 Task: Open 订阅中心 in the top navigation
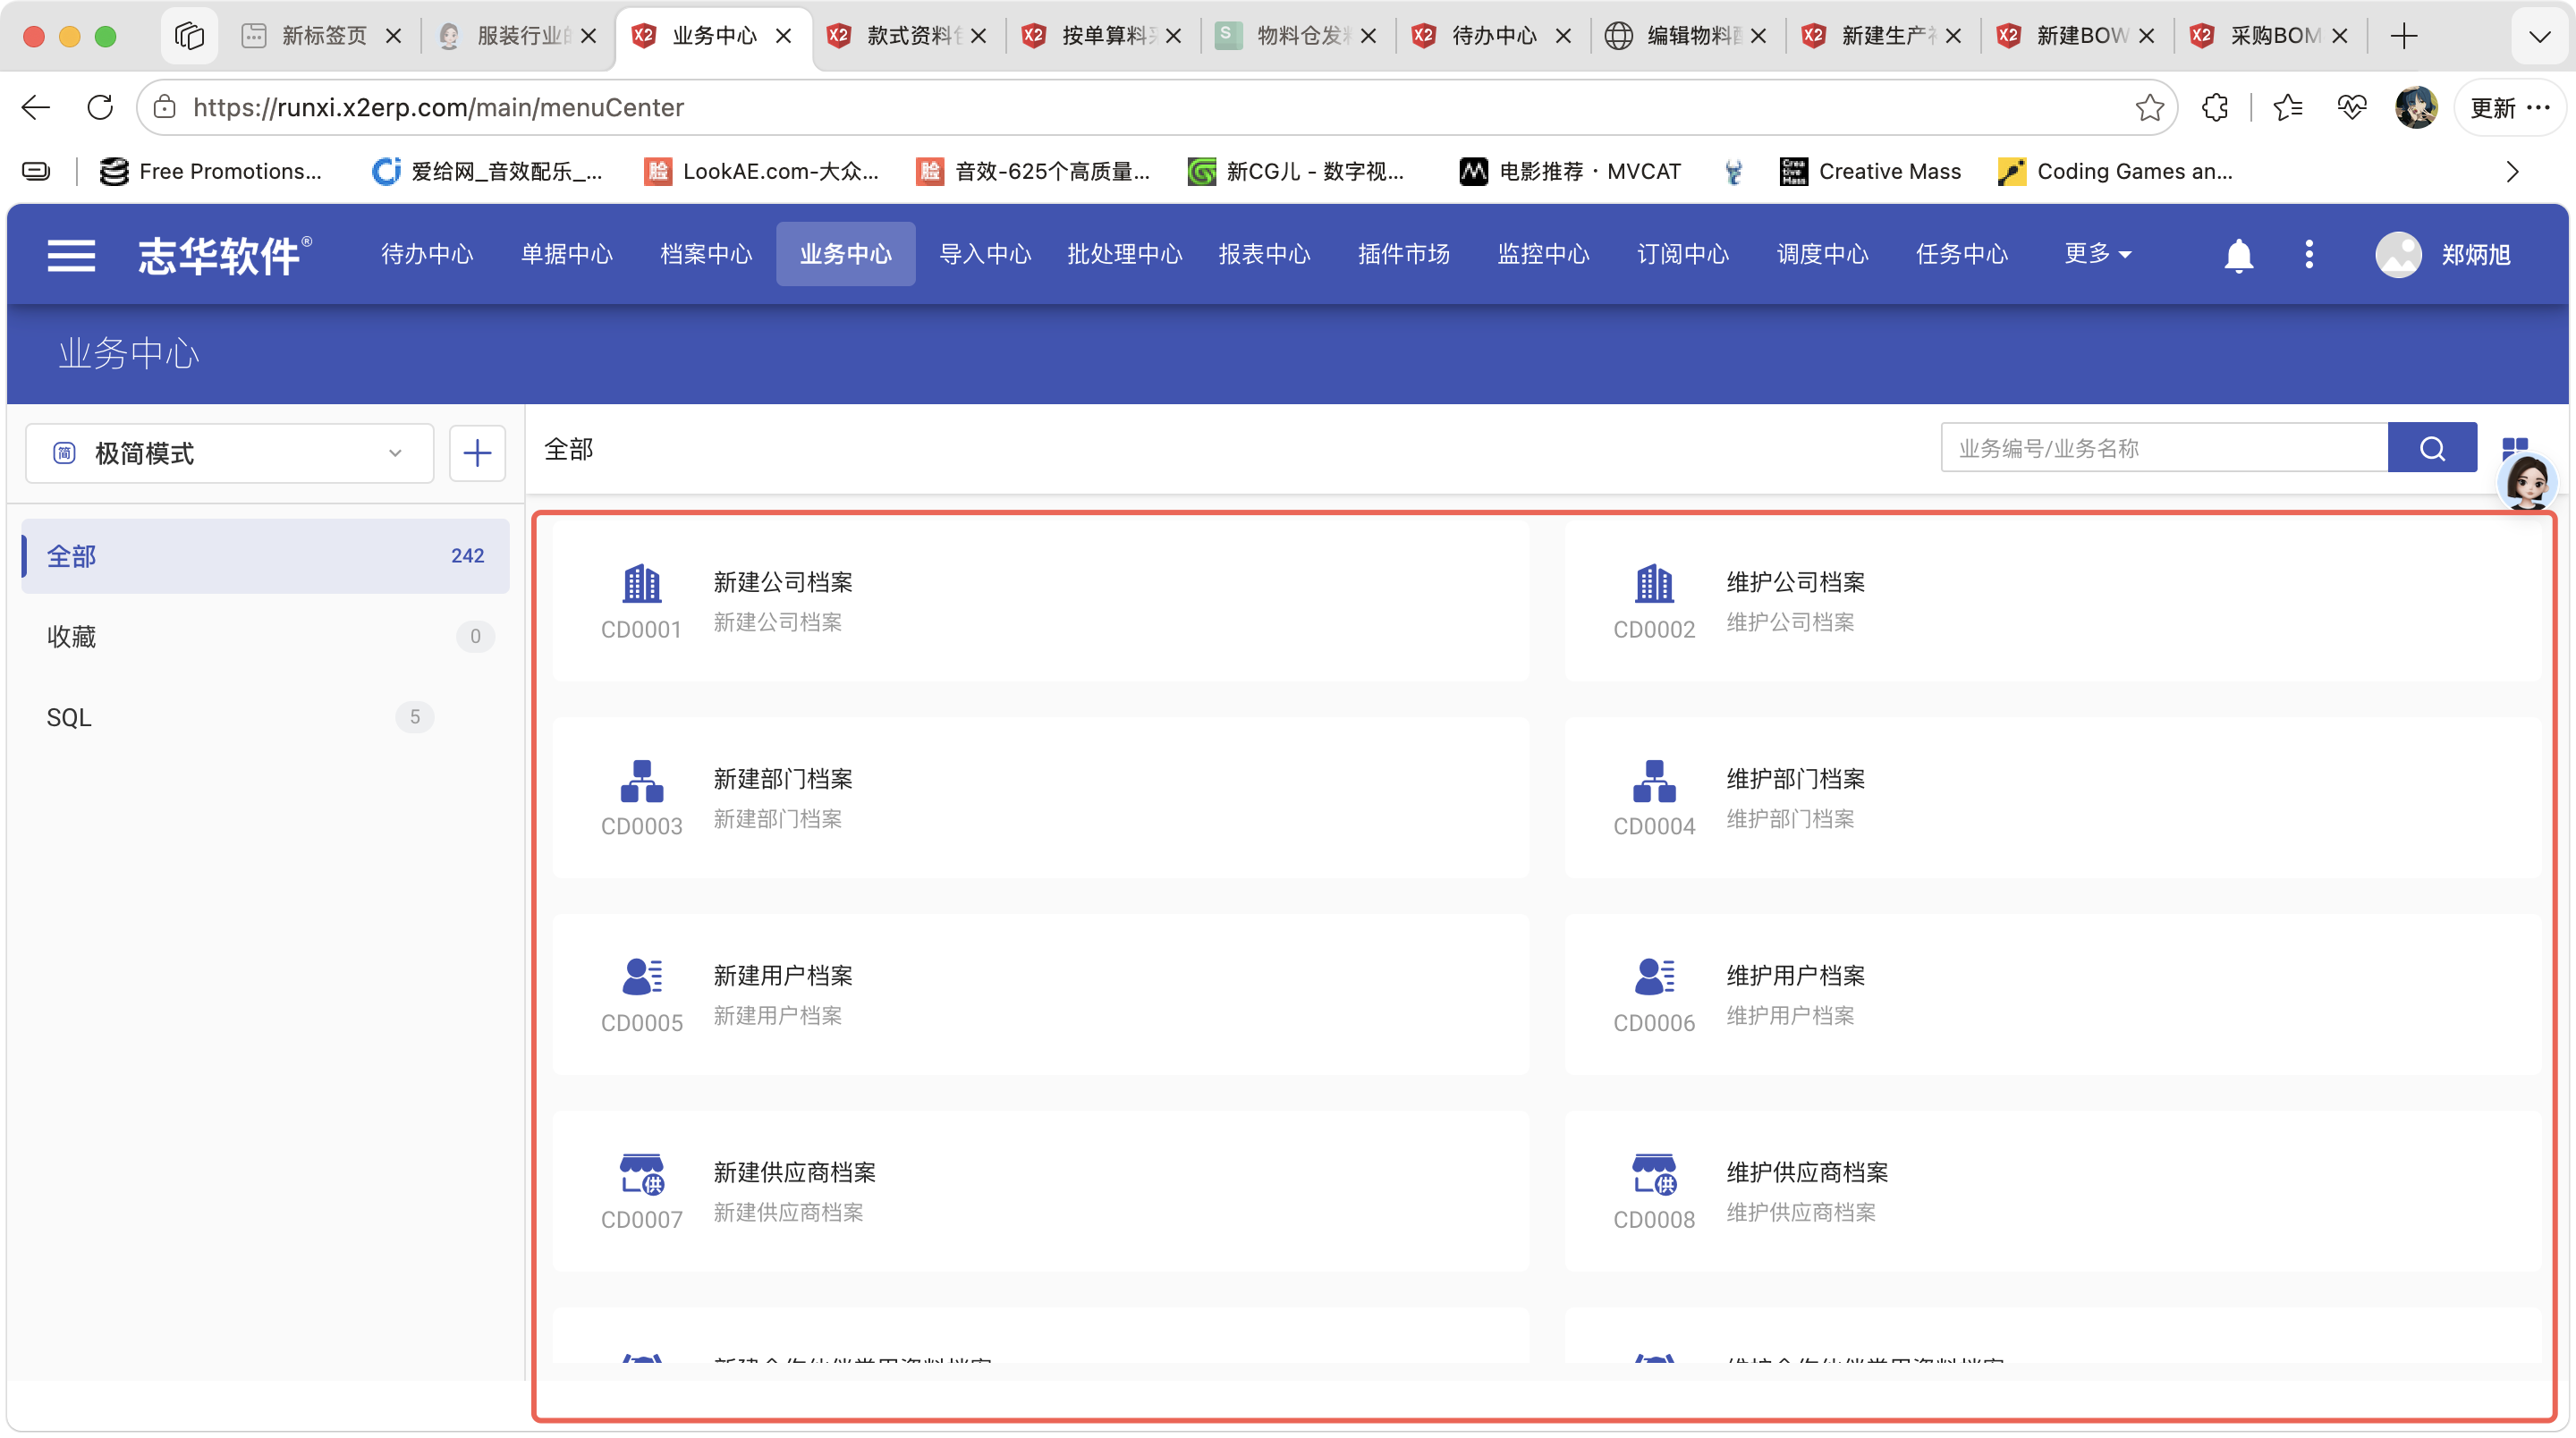tap(1682, 254)
